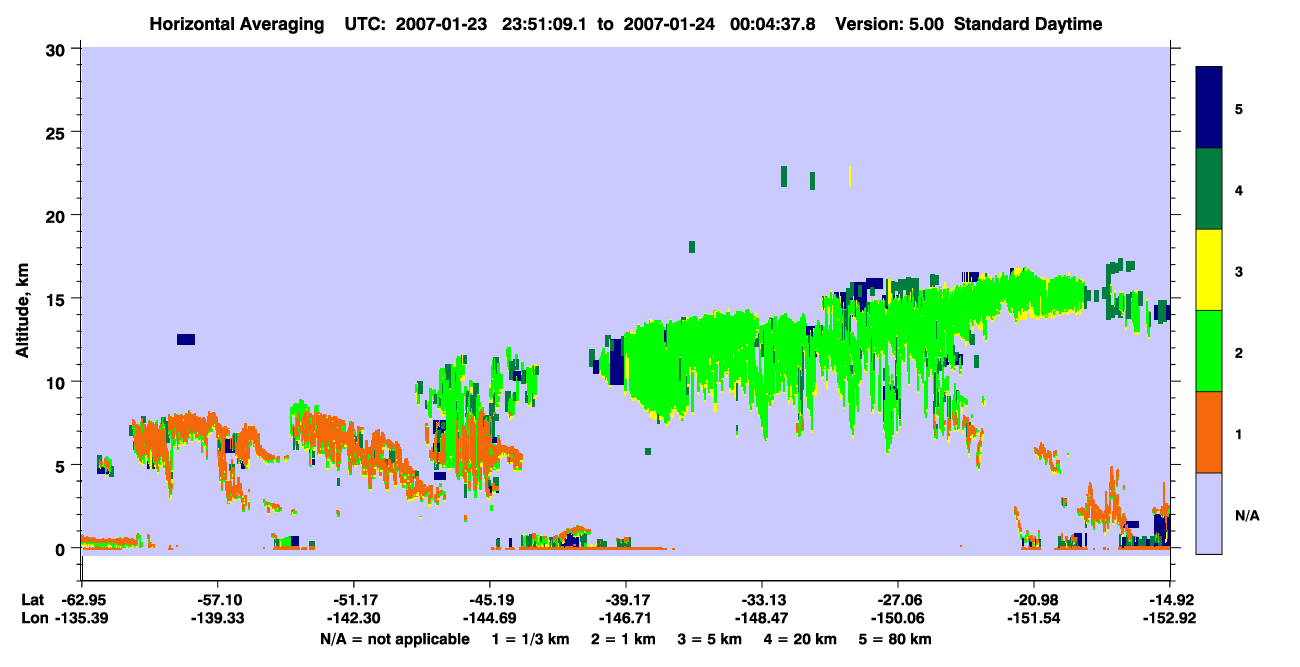This screenshot has height=667, width=1300.
Task: Click latitude value '-51.17'
Action: point(354,599)
